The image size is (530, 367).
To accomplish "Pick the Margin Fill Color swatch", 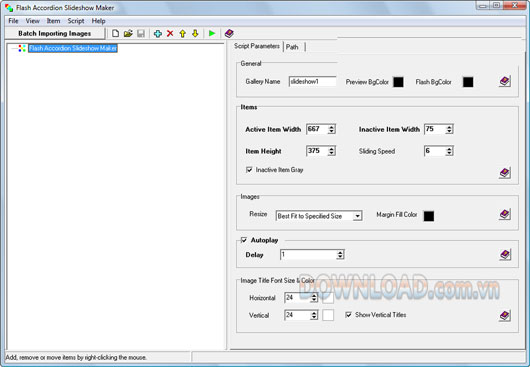I will point(429,216).
